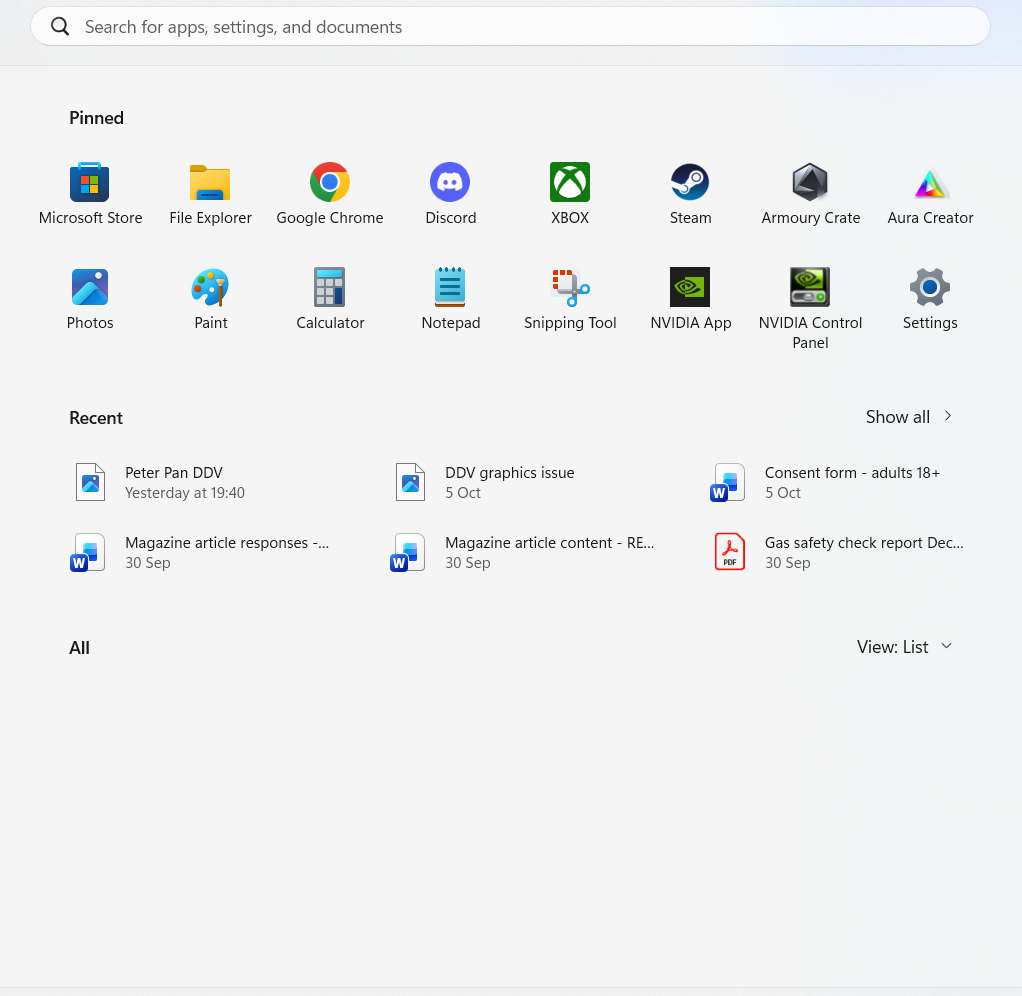
Task: Click the Magazine article content - RE... file name
Action: coord(549,543)
